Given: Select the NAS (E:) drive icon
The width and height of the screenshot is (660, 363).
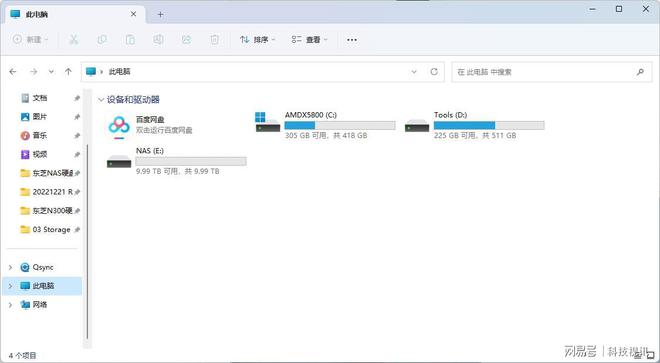Looking at the screenshot, I should click(x=119, y=161).
